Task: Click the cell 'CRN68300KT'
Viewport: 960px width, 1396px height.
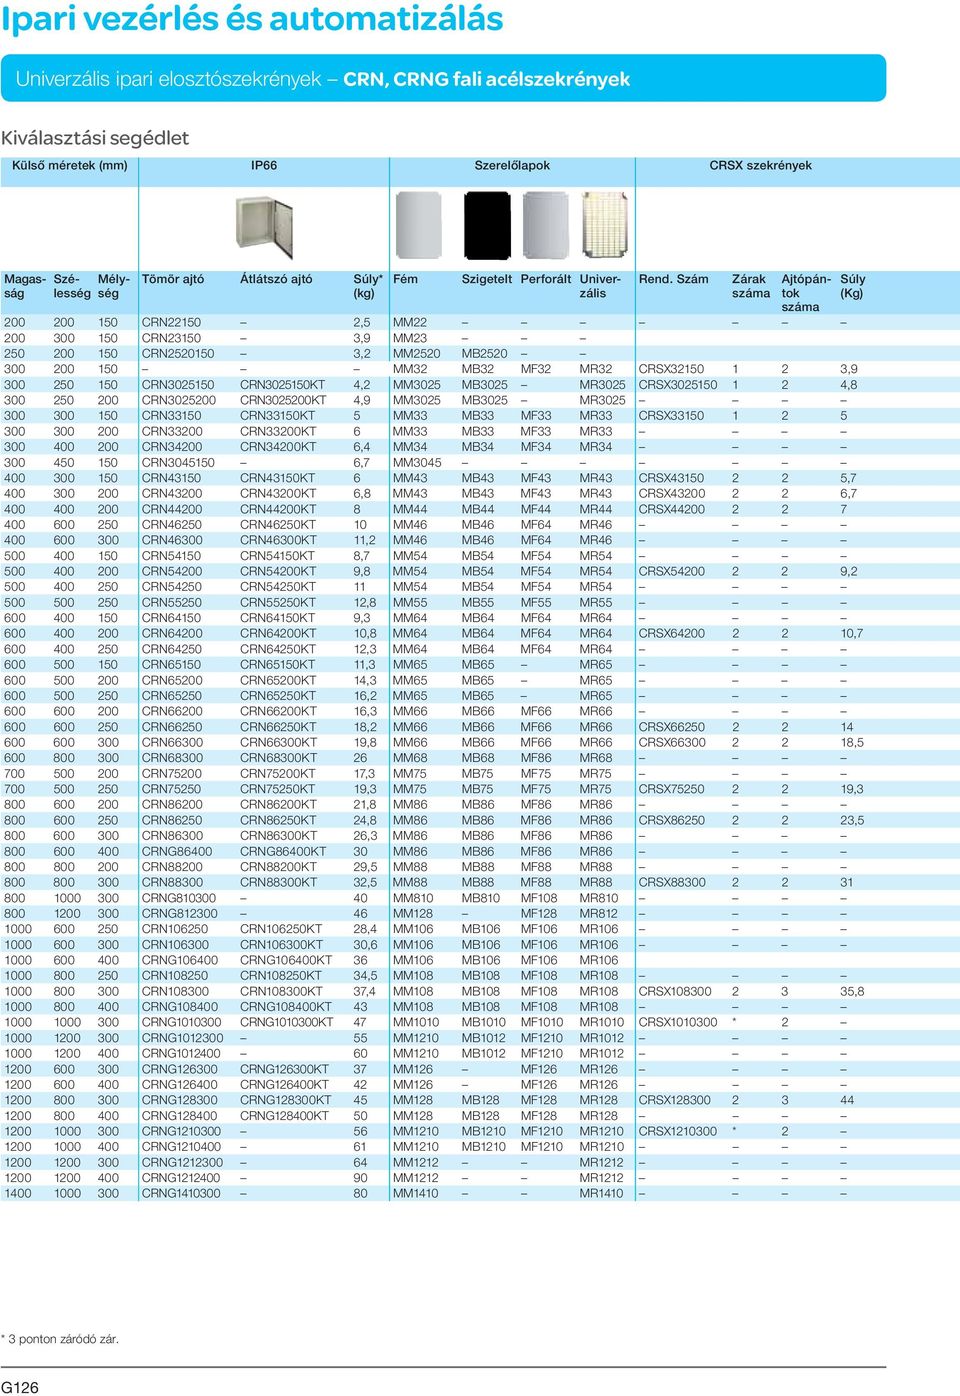Action: [x=278, y=758]
